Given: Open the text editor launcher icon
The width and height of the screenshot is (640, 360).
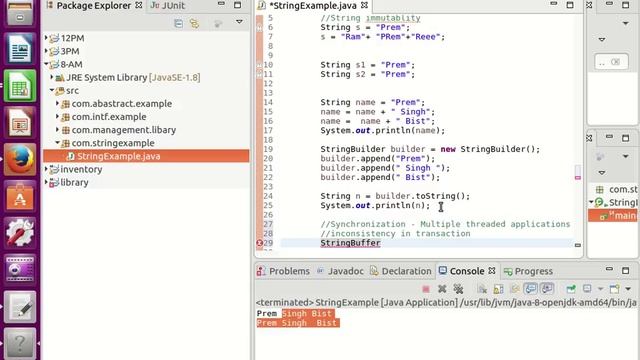Looking at the screenshot, I should (x=20, y=307).
